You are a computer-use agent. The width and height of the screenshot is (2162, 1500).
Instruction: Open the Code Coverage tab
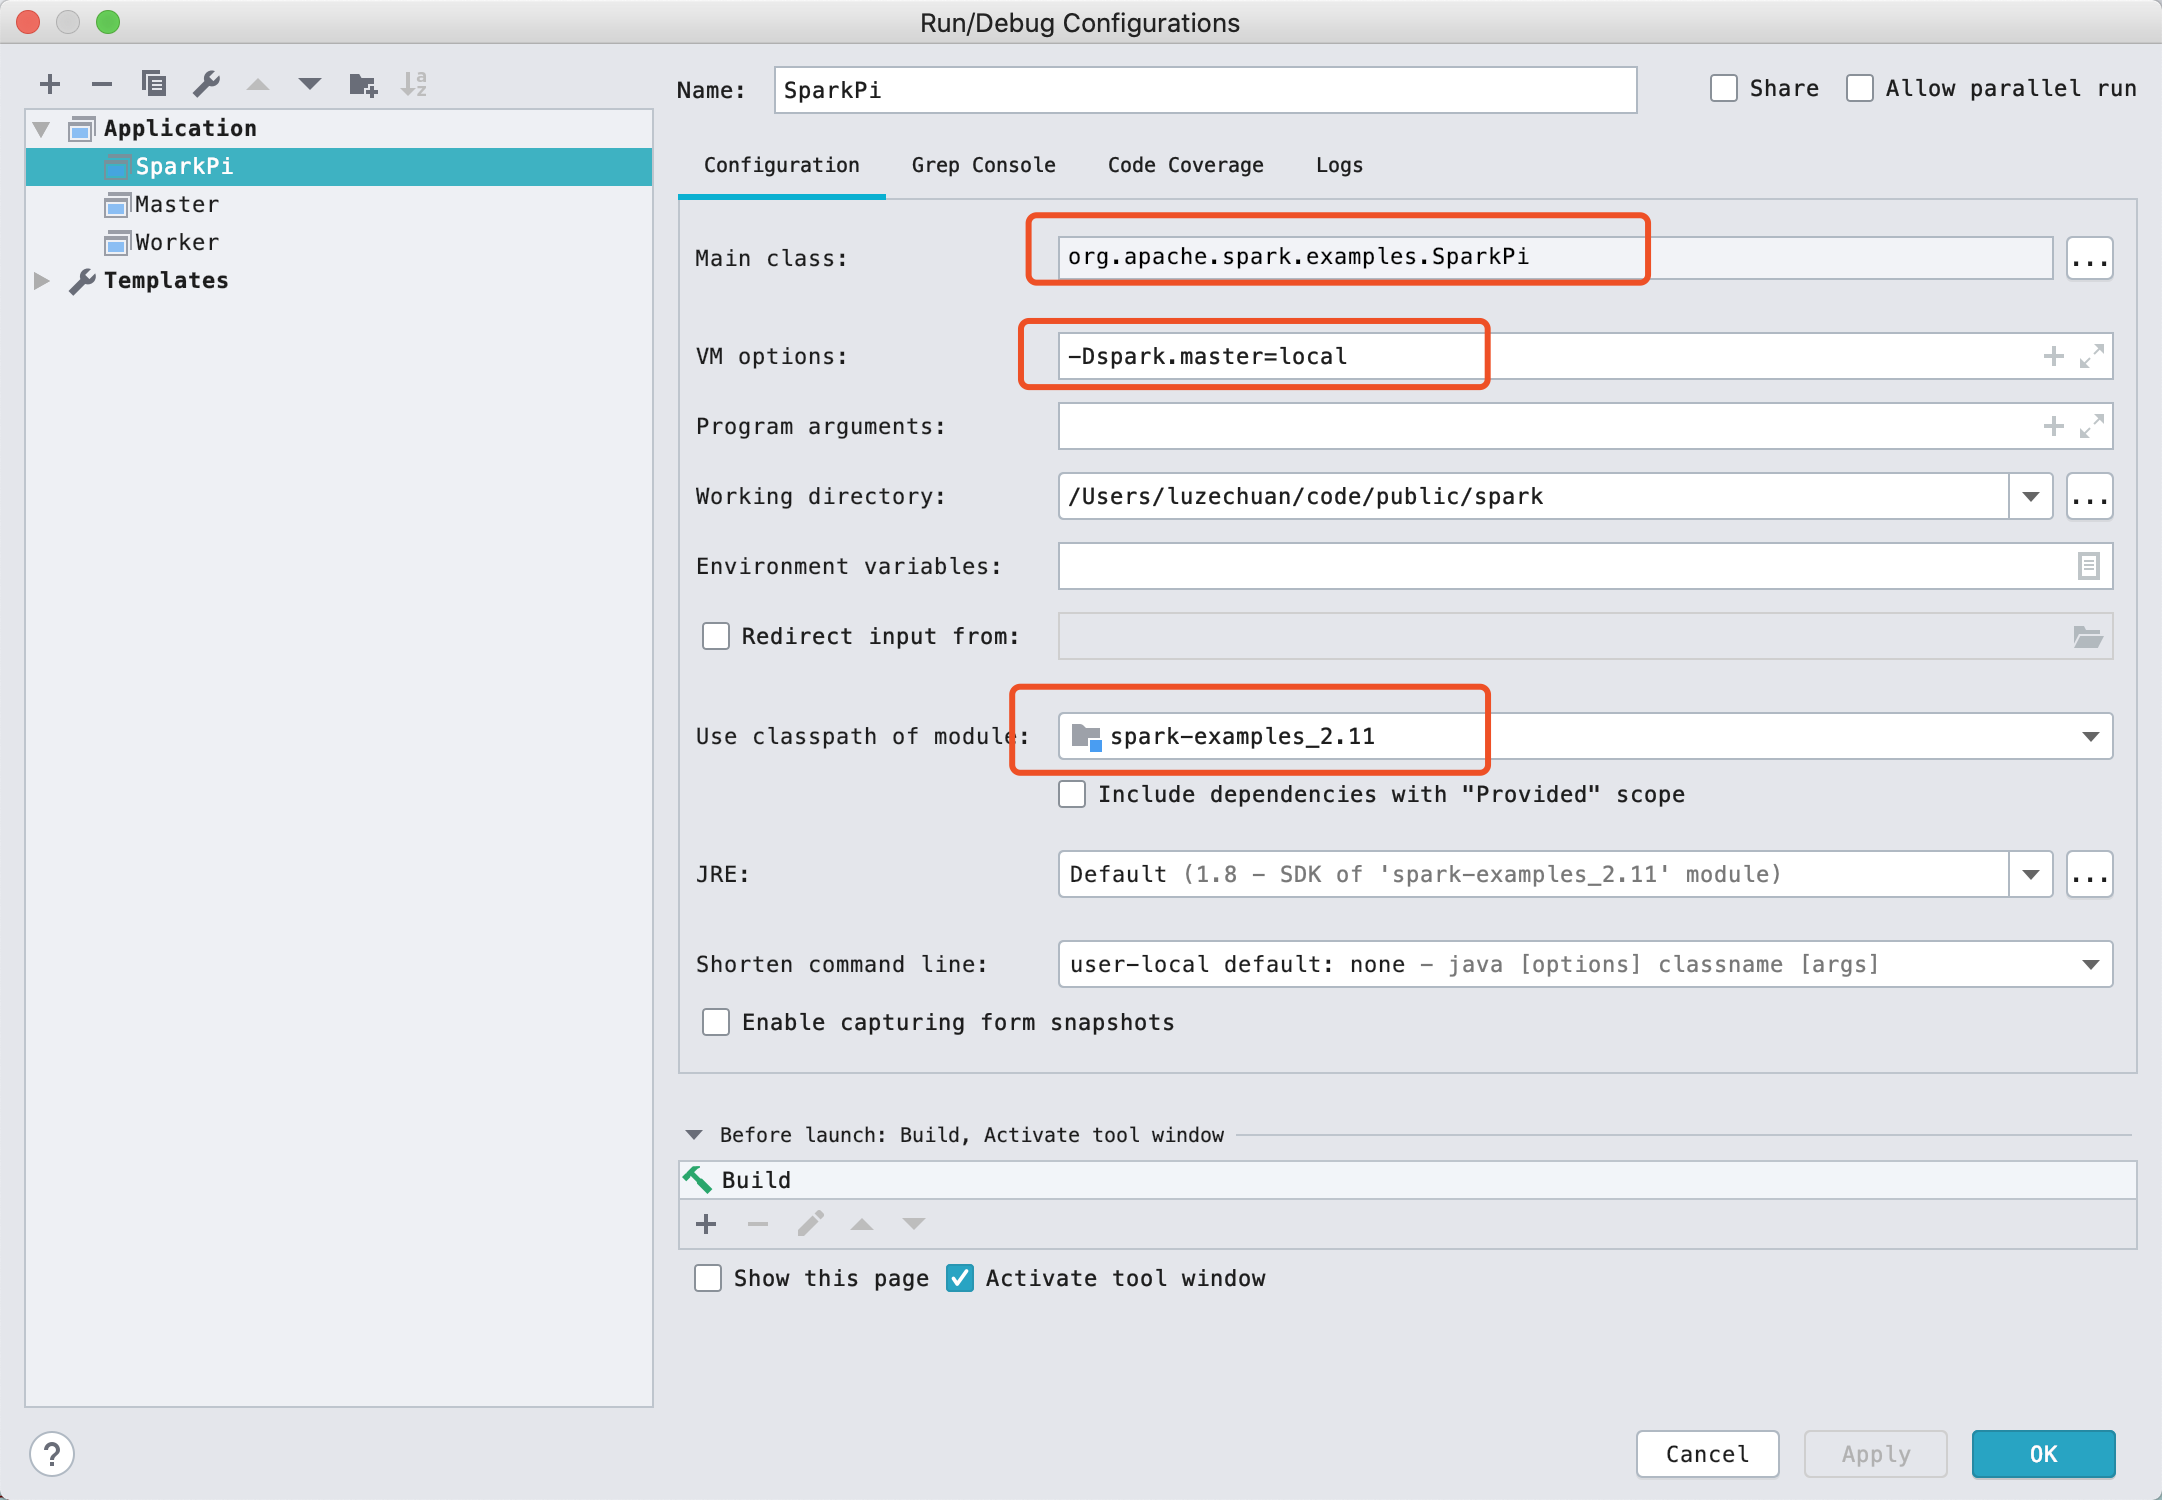1186,165
